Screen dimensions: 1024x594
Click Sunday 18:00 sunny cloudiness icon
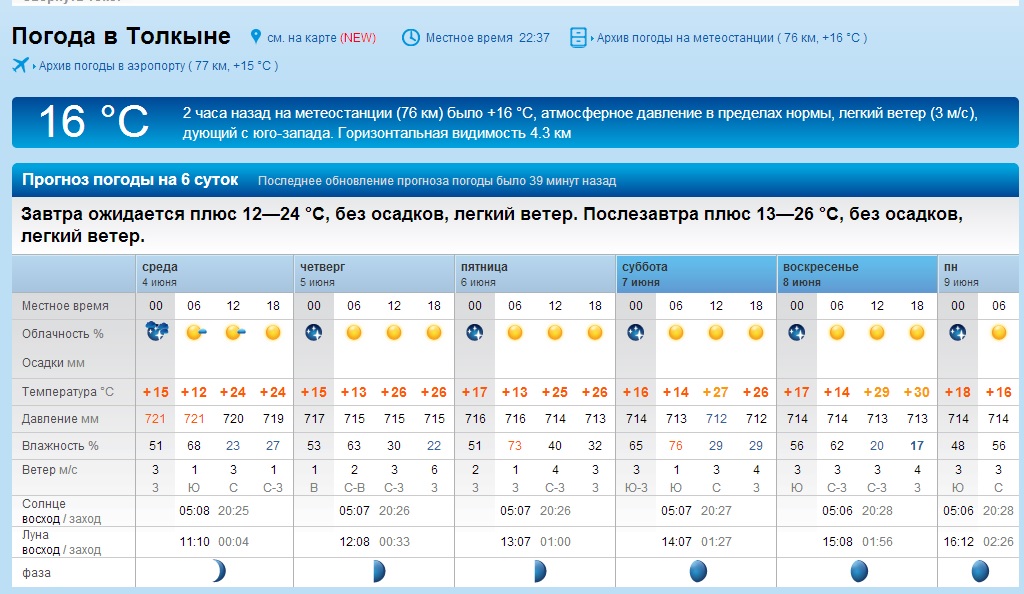coord(918,332)
